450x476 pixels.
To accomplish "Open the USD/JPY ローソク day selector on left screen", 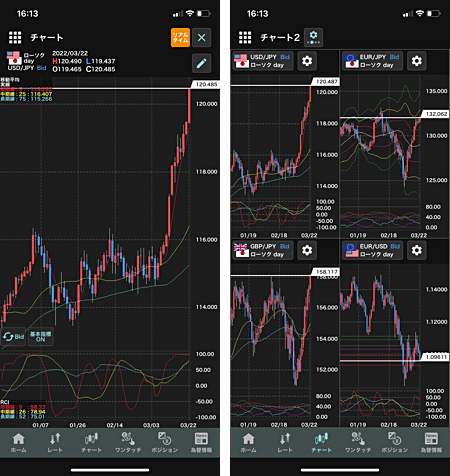I will click(x=26, y=61).
